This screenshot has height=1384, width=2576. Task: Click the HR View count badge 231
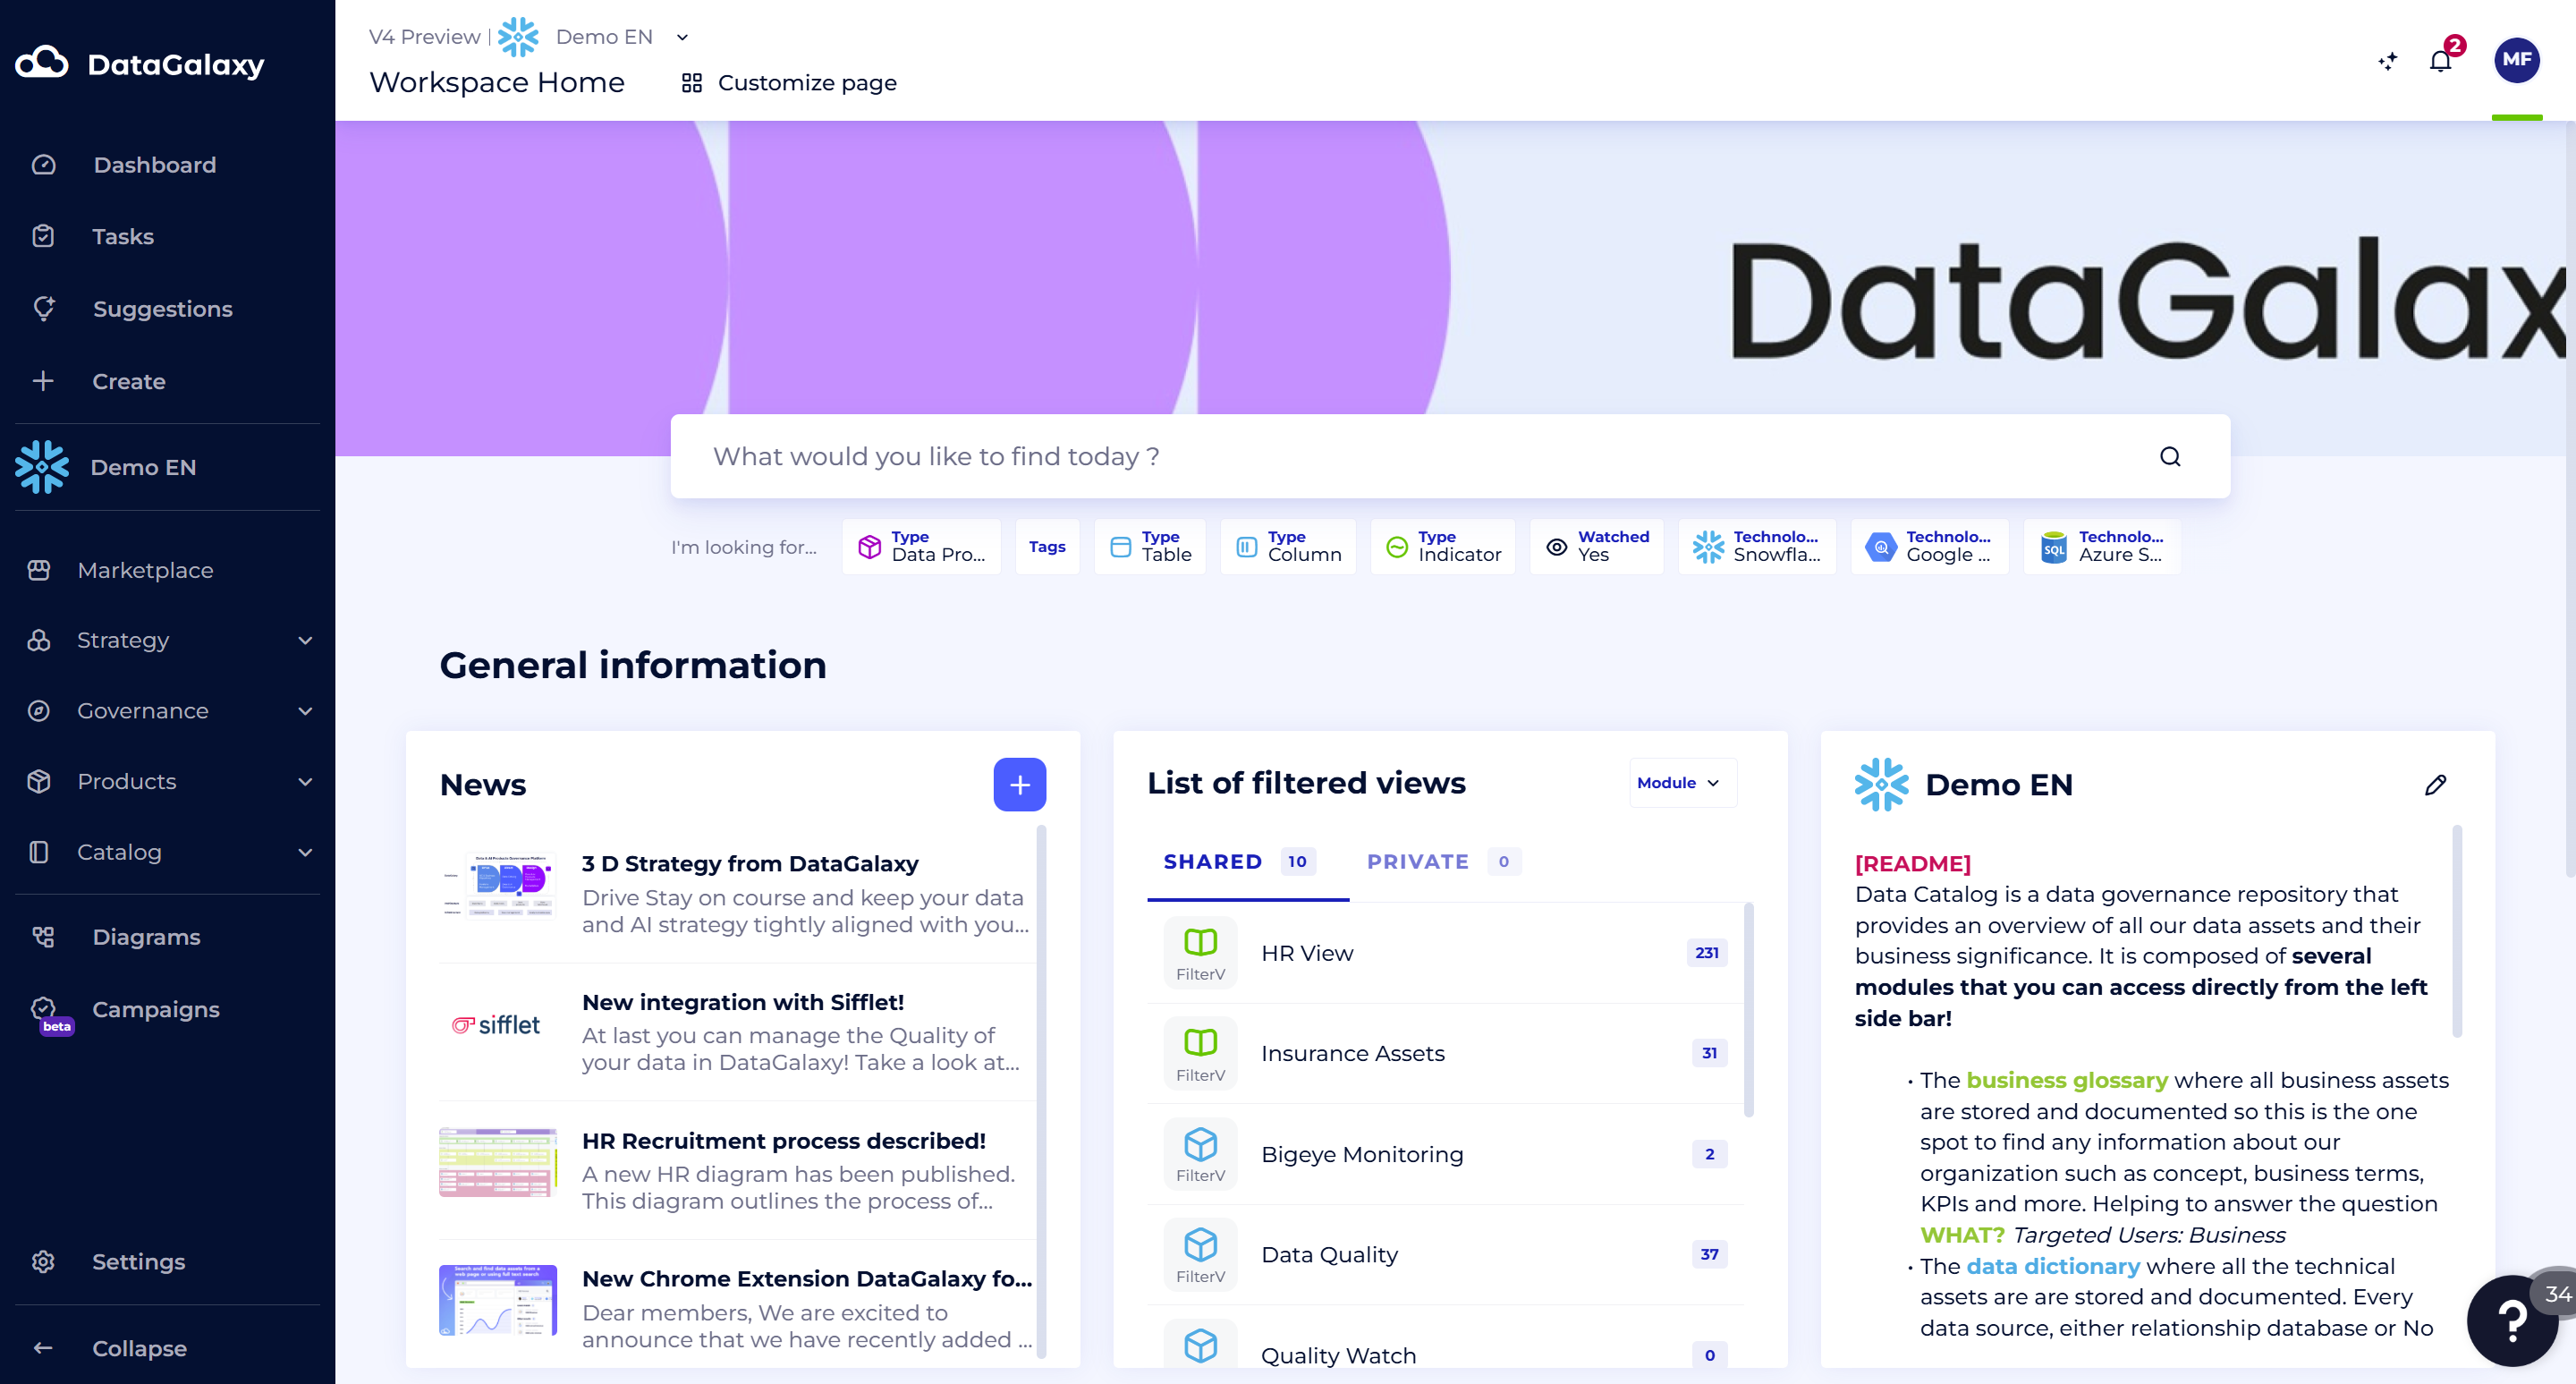coord(1707,953)
